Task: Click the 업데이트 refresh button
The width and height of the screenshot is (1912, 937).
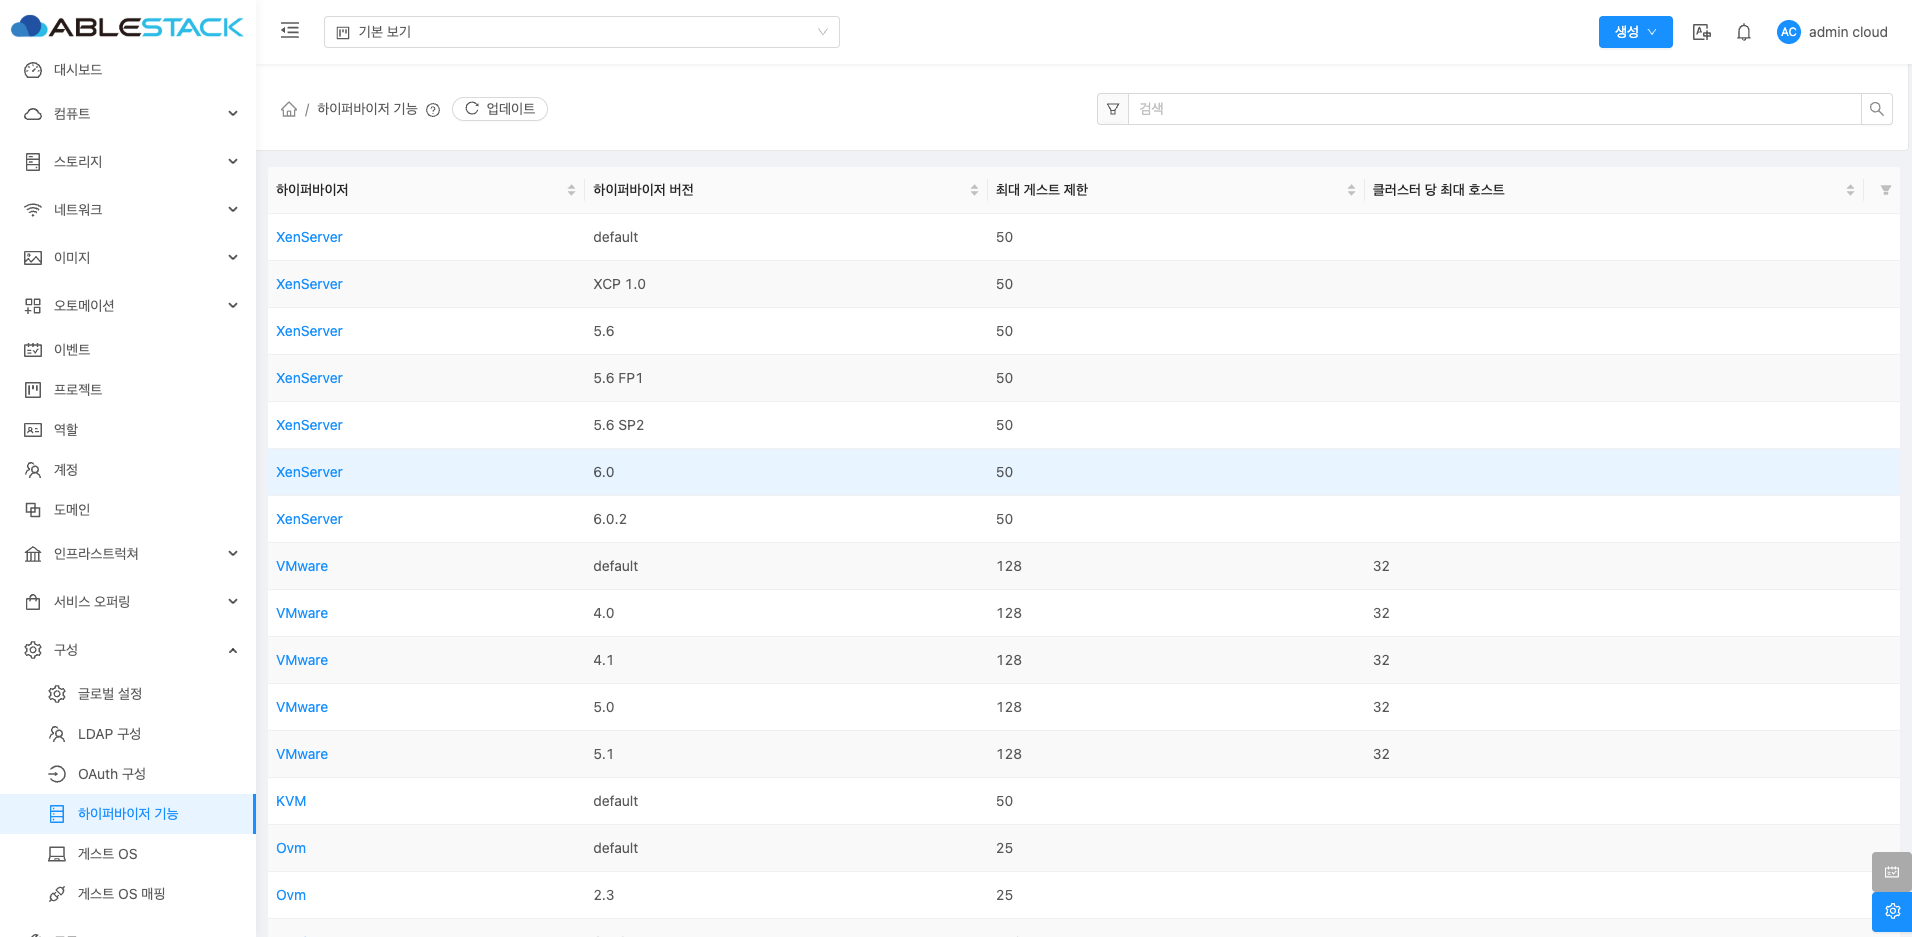Action: pos(500,109)
